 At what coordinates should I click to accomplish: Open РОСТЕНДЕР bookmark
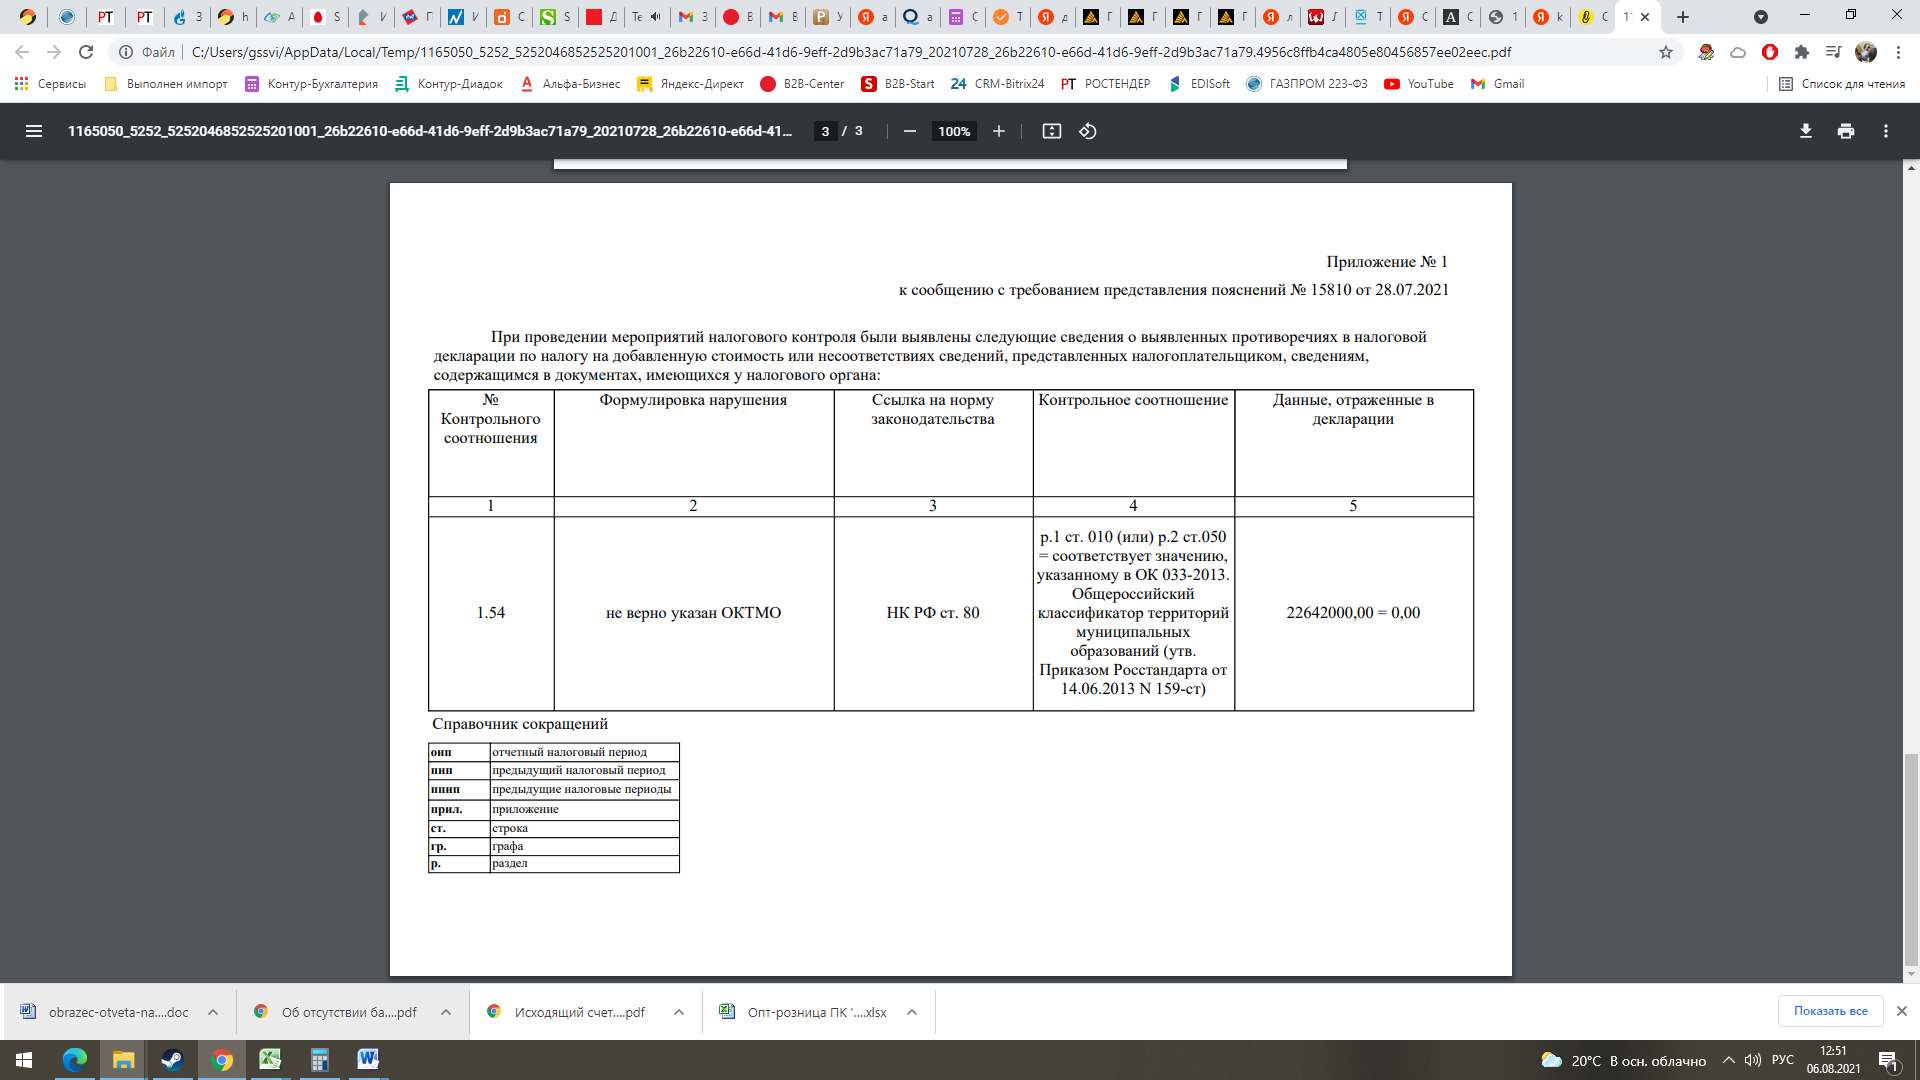click(x=1105, y=84)
